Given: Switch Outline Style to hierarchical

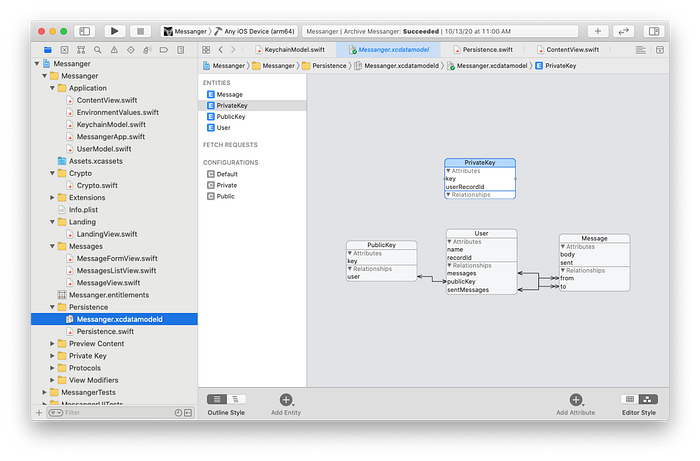Looking at the screenshot, I should pyautogui.click(x=236, y=399).
